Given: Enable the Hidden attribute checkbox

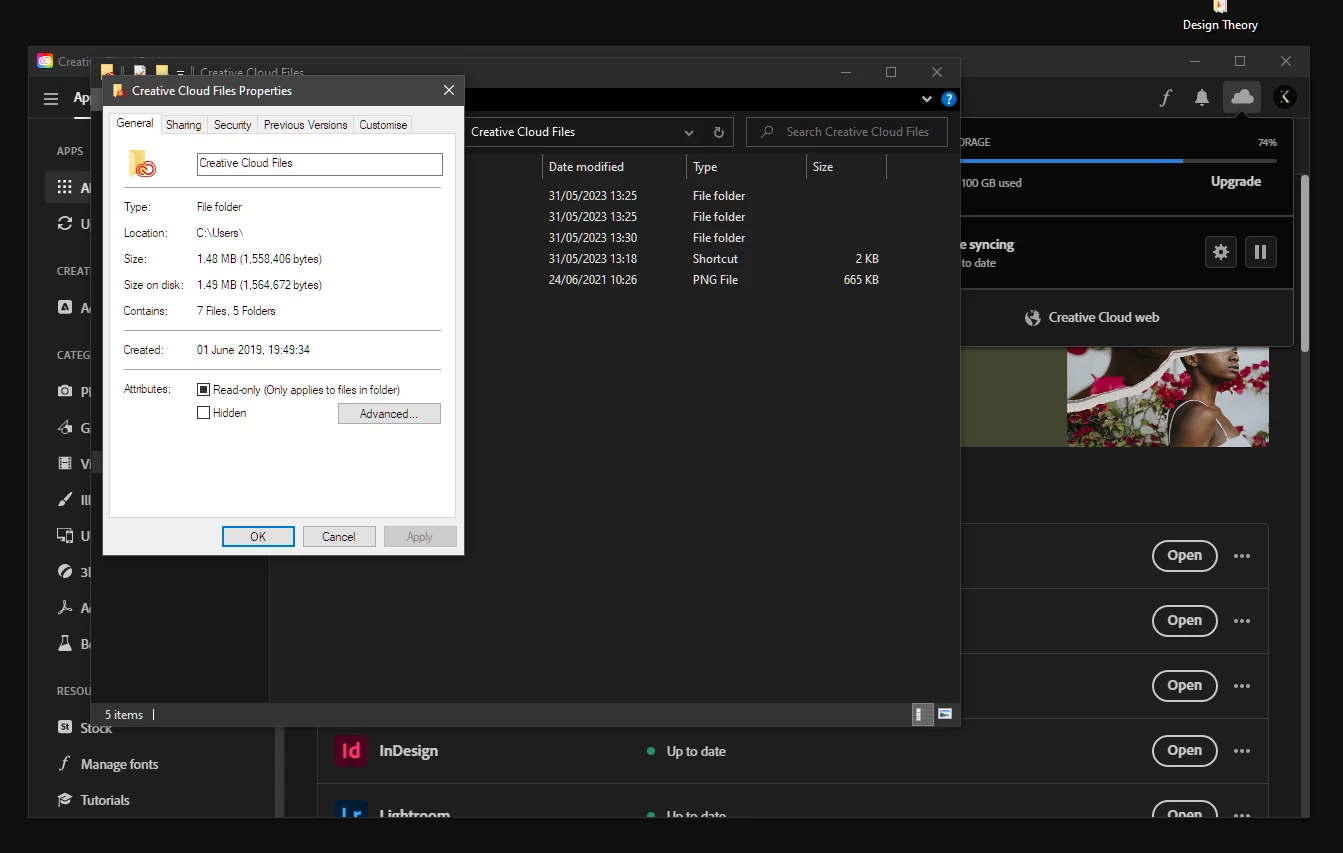Looking at the screenshot, I should [204, 413].
